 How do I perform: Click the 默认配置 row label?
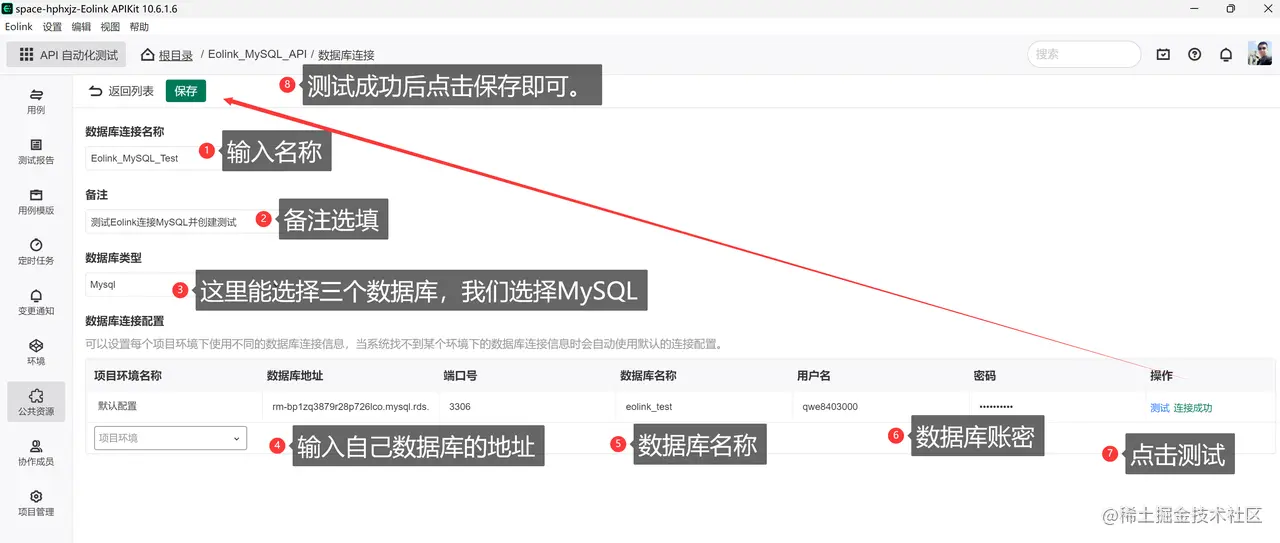tap(117, 406)
